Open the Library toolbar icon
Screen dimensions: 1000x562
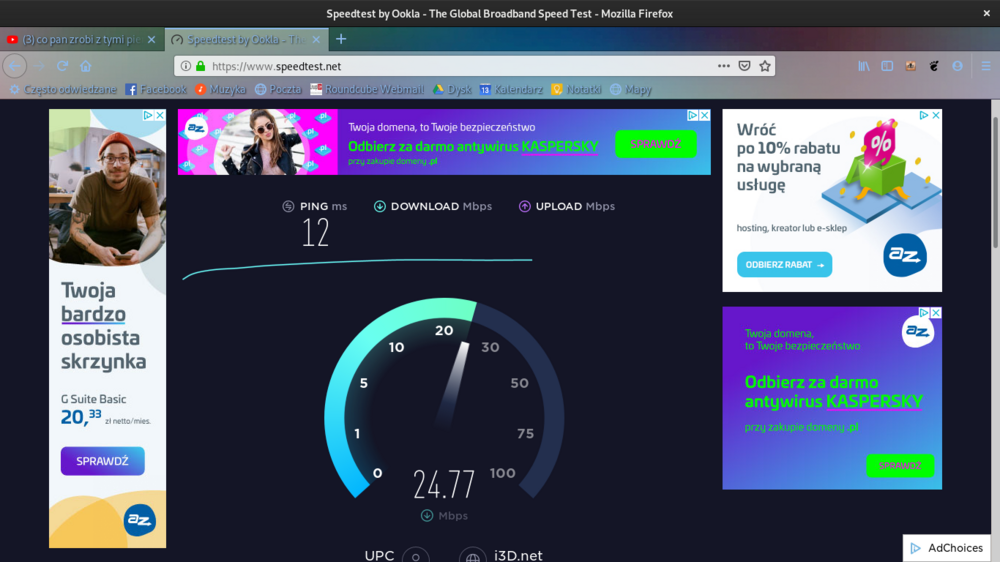(864, 66)
